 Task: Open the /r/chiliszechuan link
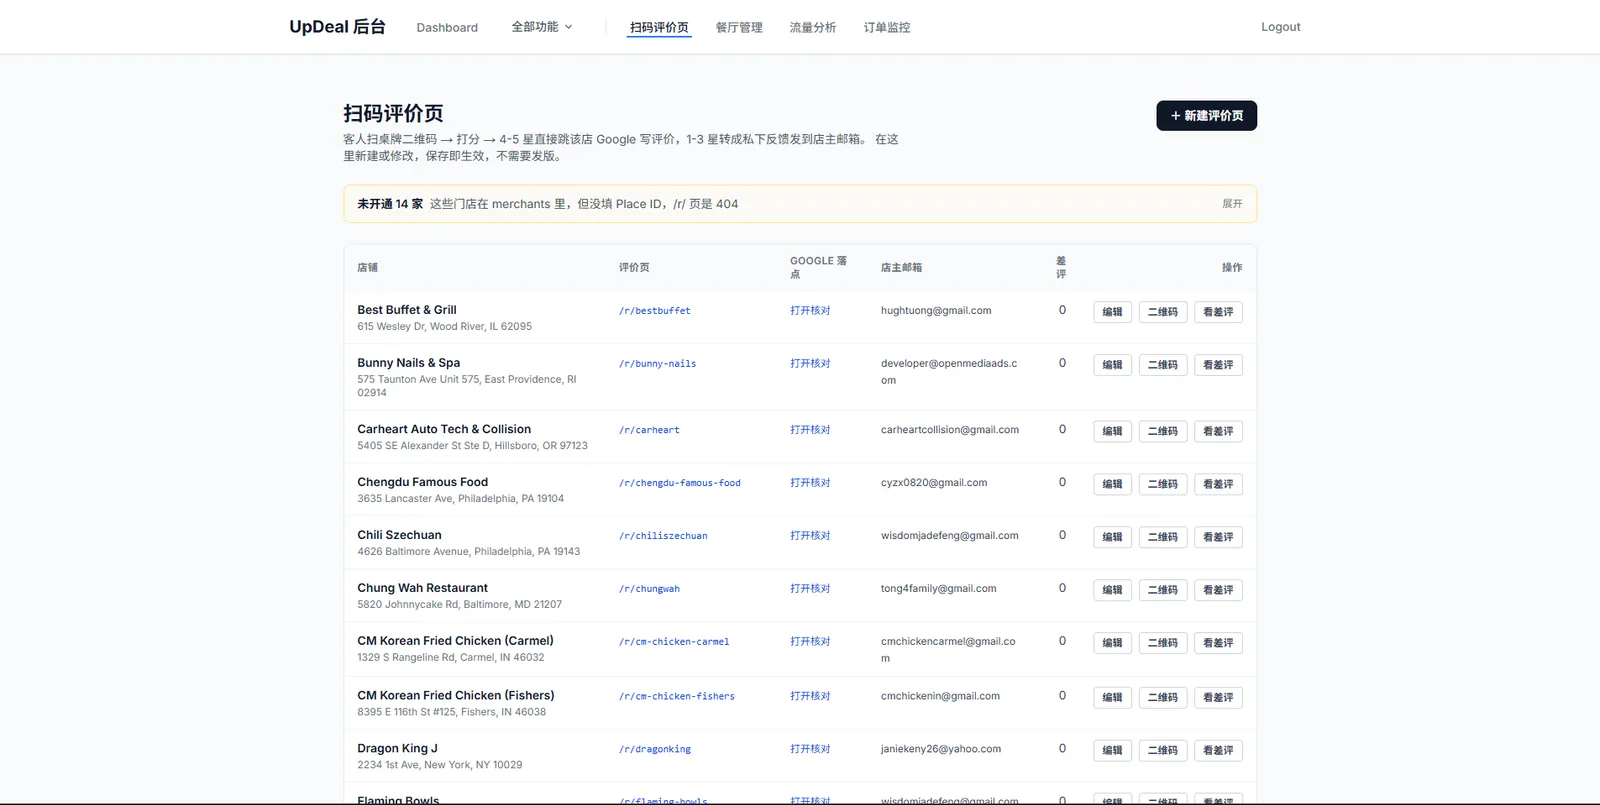pyautogui.click(x=663, y=536)
